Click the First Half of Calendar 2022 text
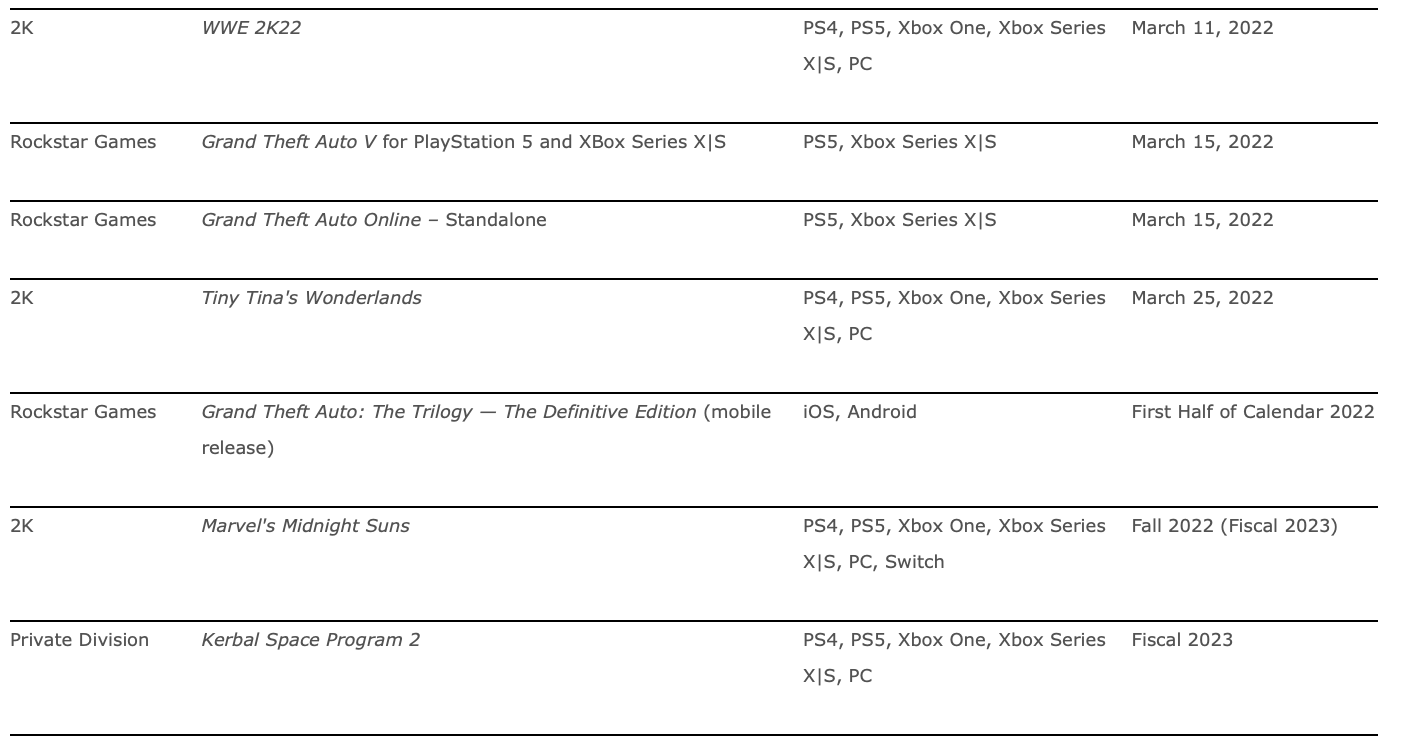Viewport: 1402px width, 742px height. click(1252, 412)
